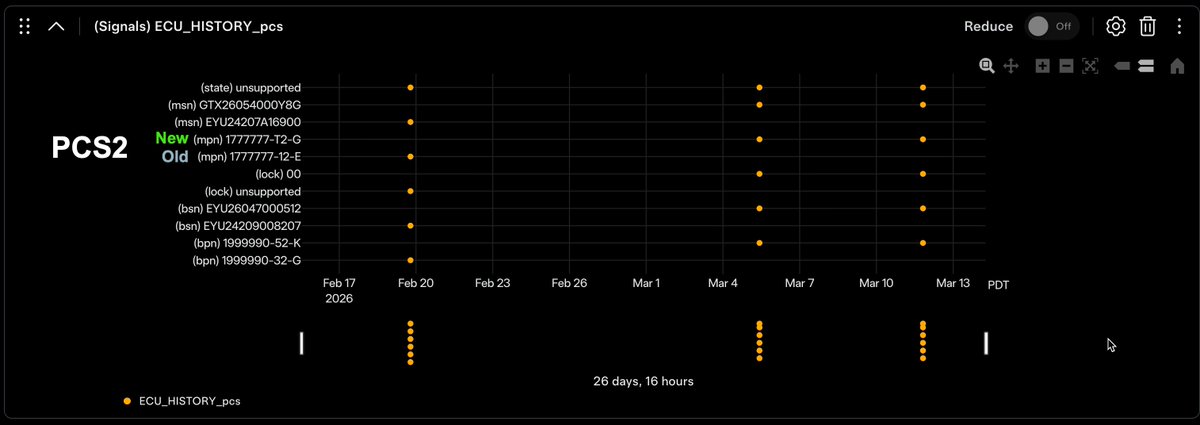Collapse the ECU_HISTORY_pcs panel with the chevron
1200x425 pixels.
coord(56,27)
